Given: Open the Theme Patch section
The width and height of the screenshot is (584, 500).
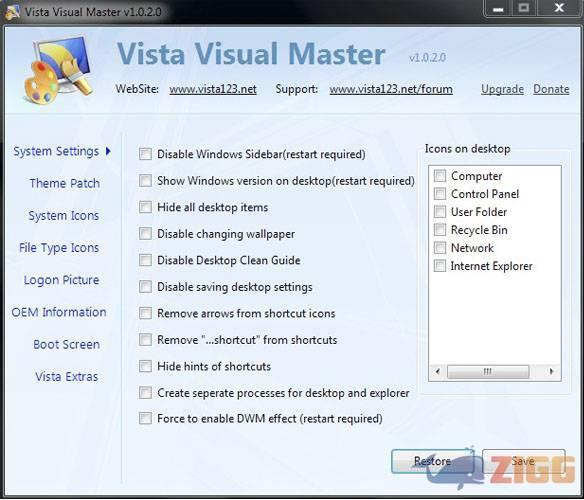Looking at the screenshot, I should pos(64,183).
